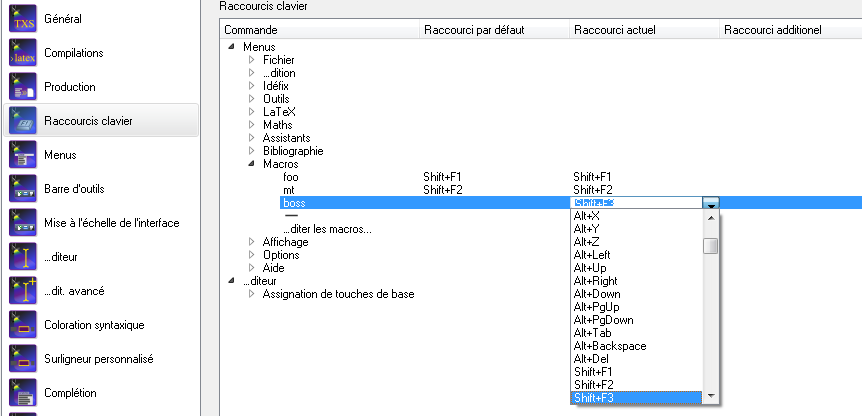Click the Barre d'outils icon
The image size is (862, 416).
(23, 189)
